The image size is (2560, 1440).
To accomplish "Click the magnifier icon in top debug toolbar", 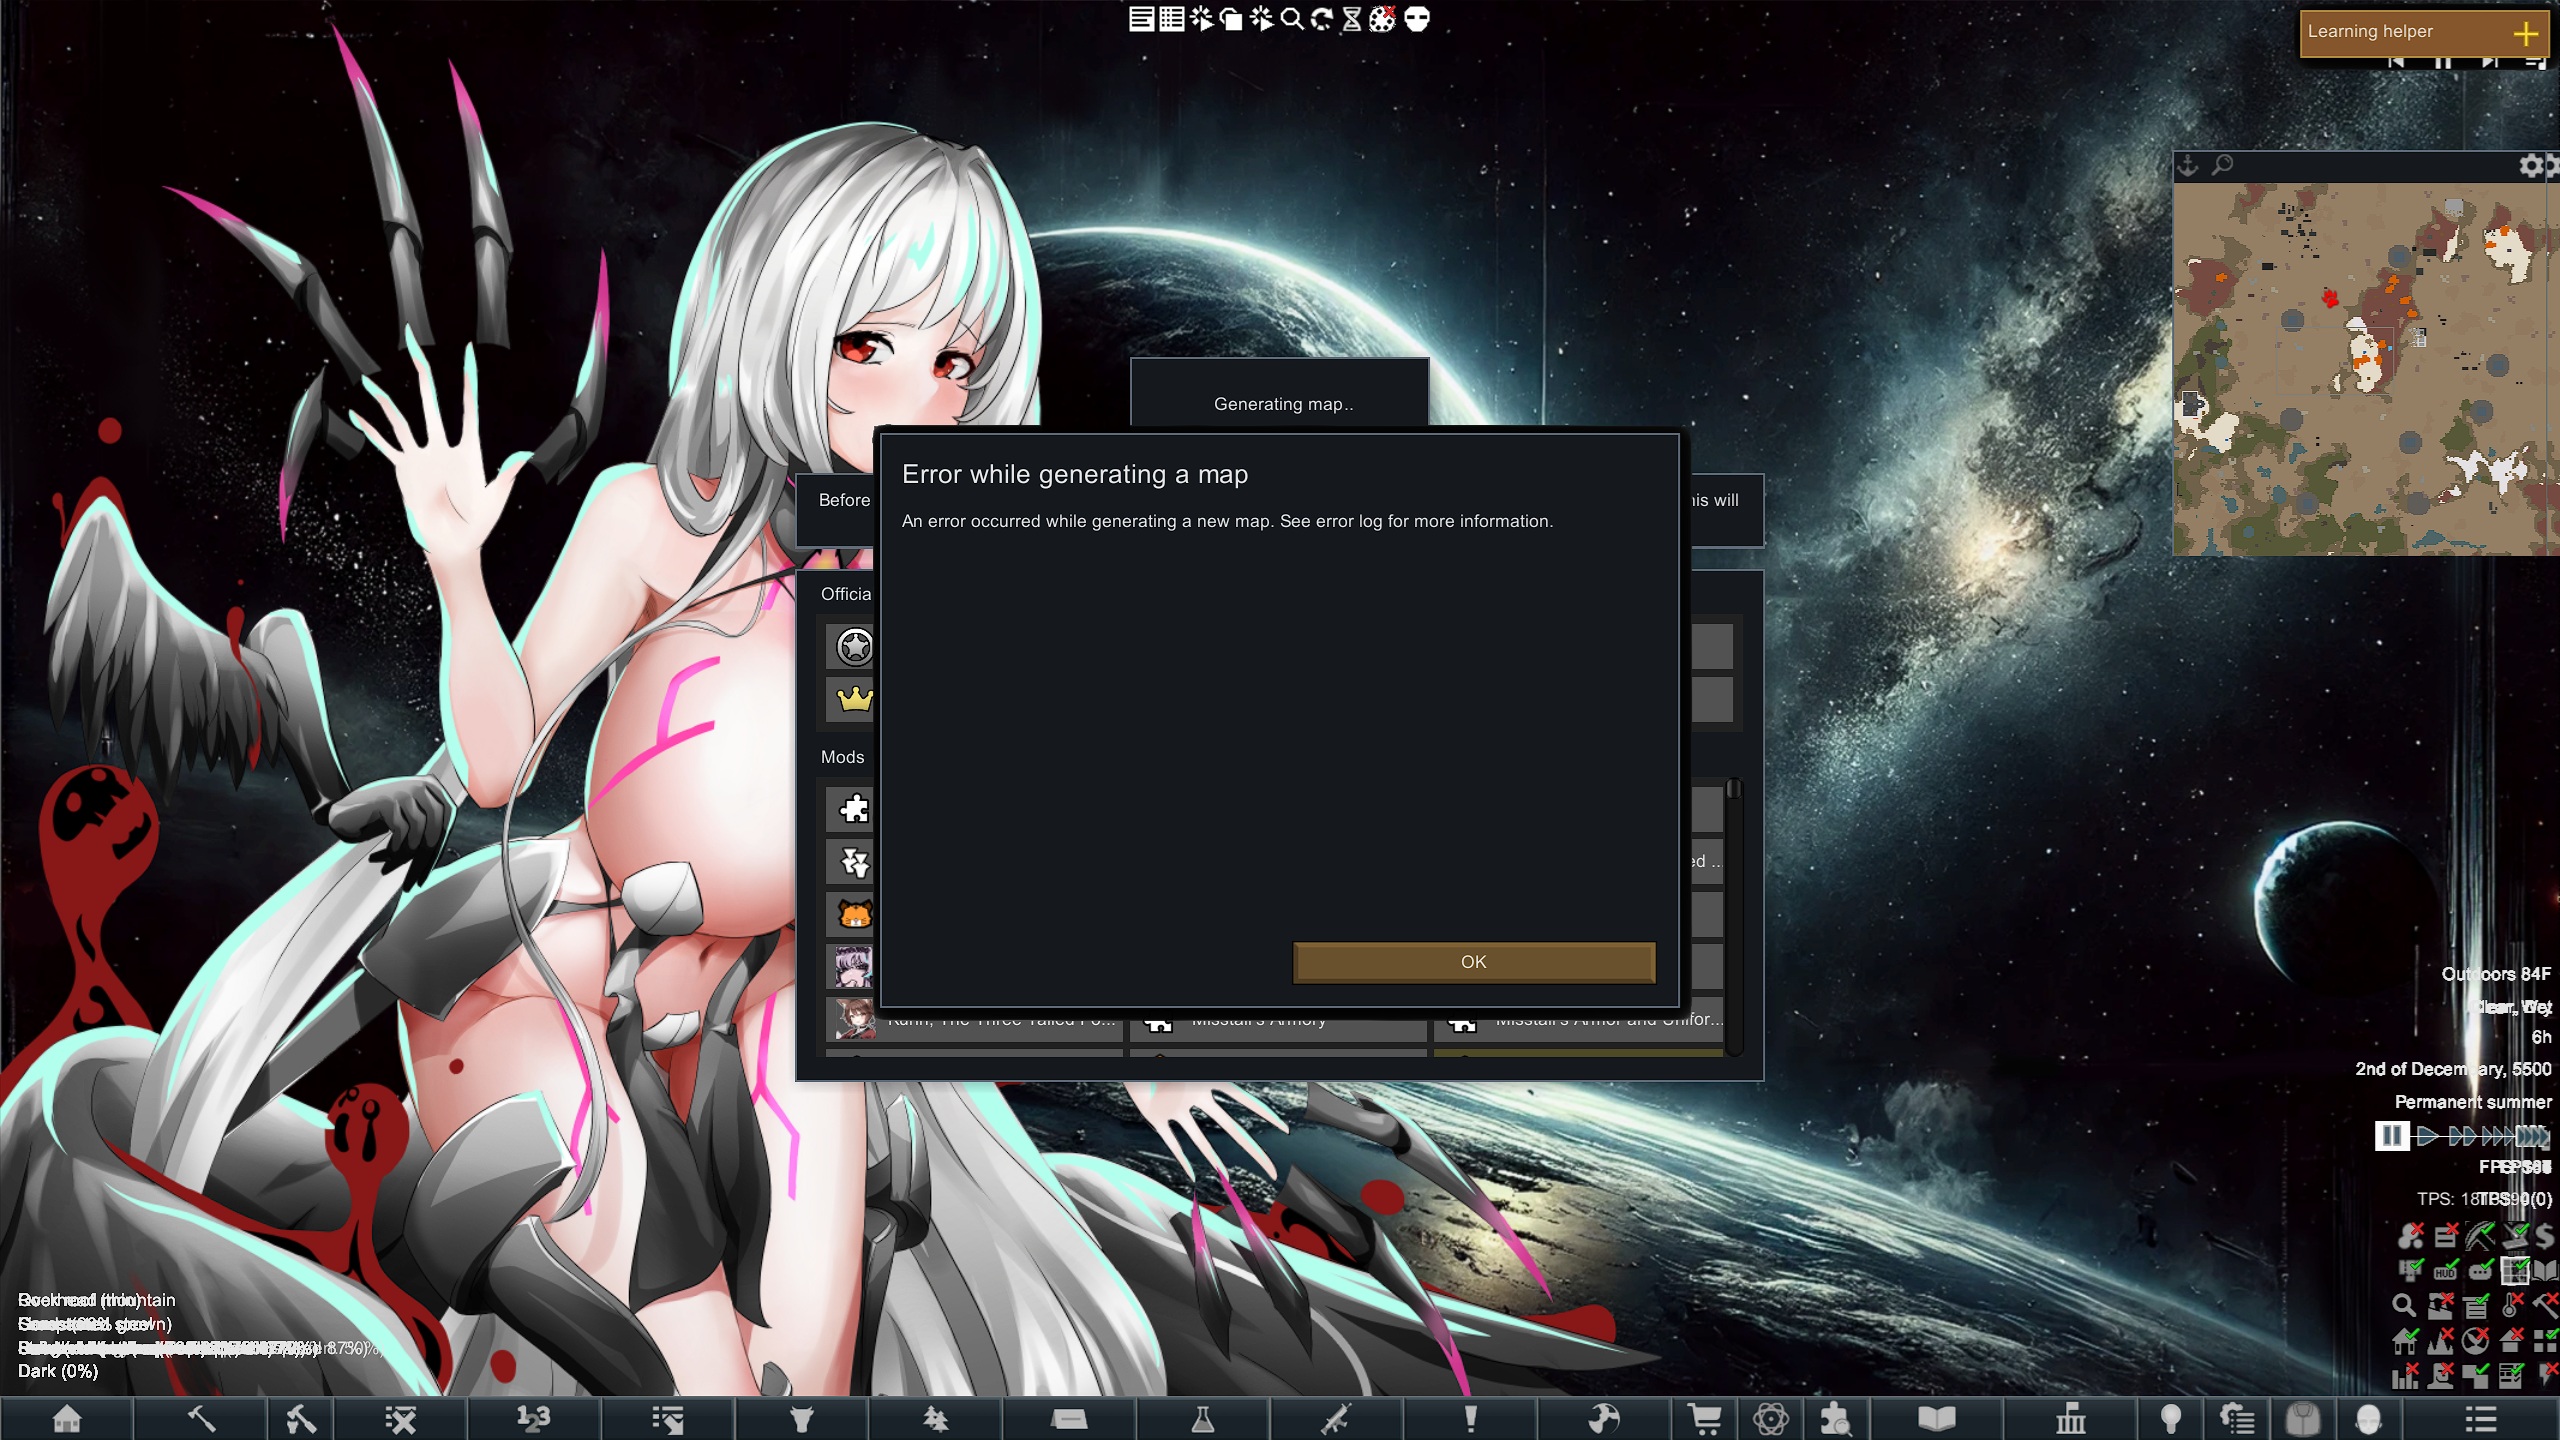I will coord(1291,19).
